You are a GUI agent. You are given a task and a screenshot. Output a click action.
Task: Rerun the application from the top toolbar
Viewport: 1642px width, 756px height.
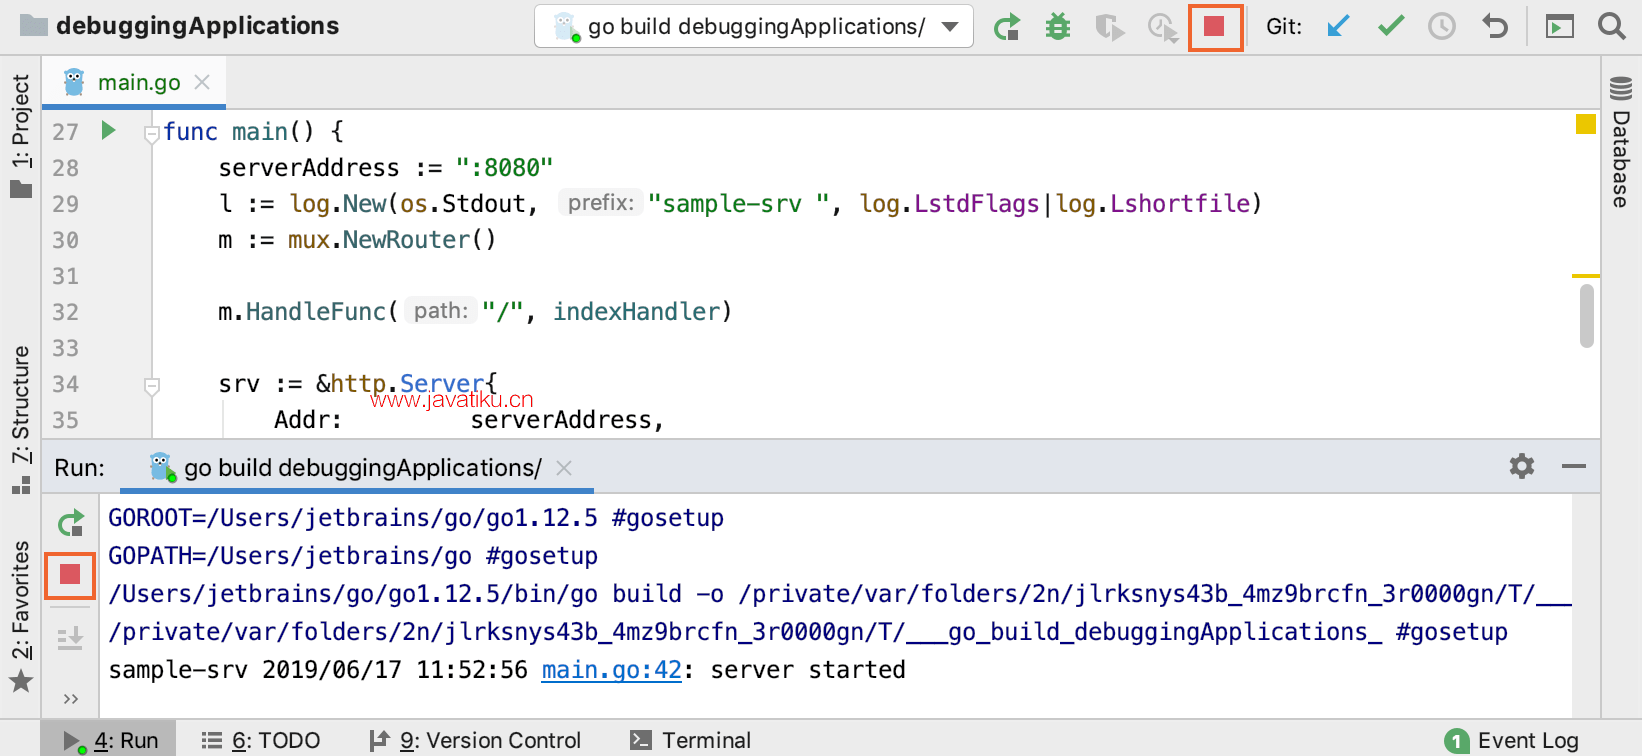pyautogui.click(x=1007, y=27)
